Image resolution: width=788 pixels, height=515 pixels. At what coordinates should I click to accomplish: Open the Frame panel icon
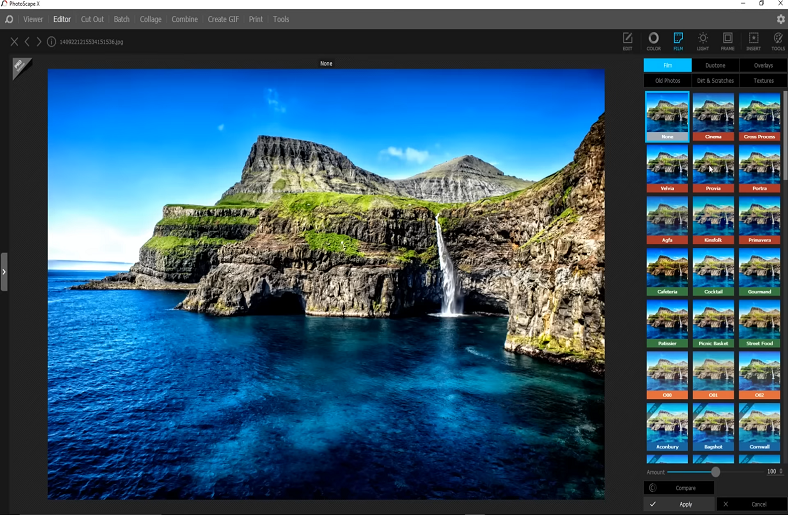click(727, 41)
